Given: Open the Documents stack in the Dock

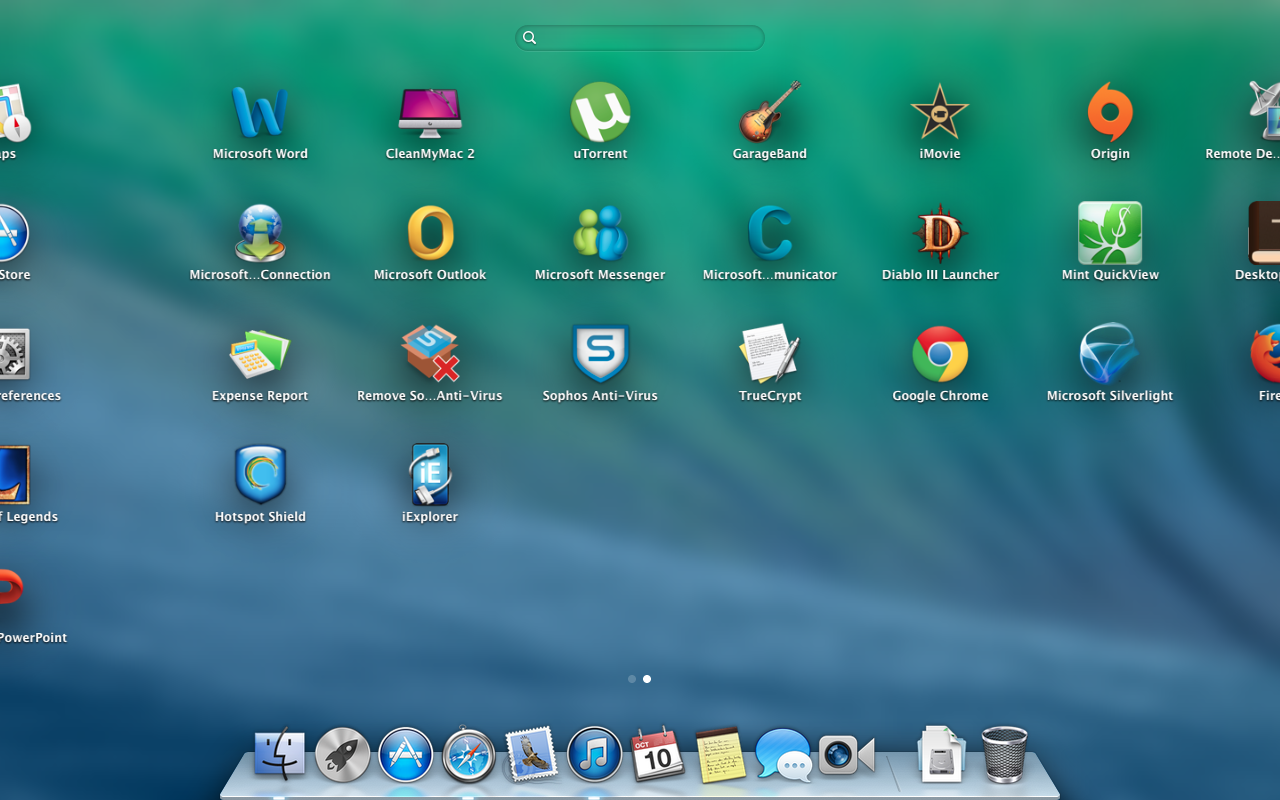Looking at the screenshot, I should [x=940, y=754].
